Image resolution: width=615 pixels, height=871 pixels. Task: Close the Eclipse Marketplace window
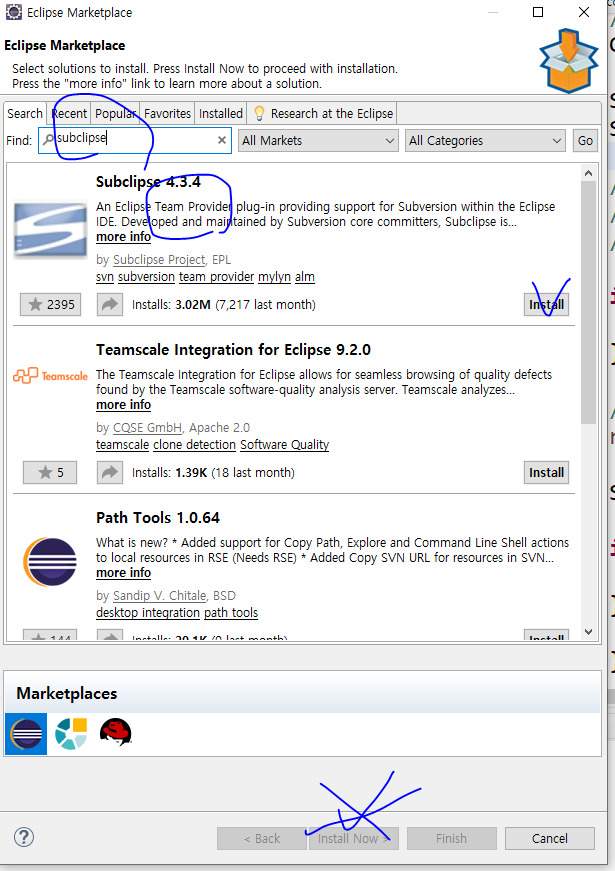pos(584,12)
